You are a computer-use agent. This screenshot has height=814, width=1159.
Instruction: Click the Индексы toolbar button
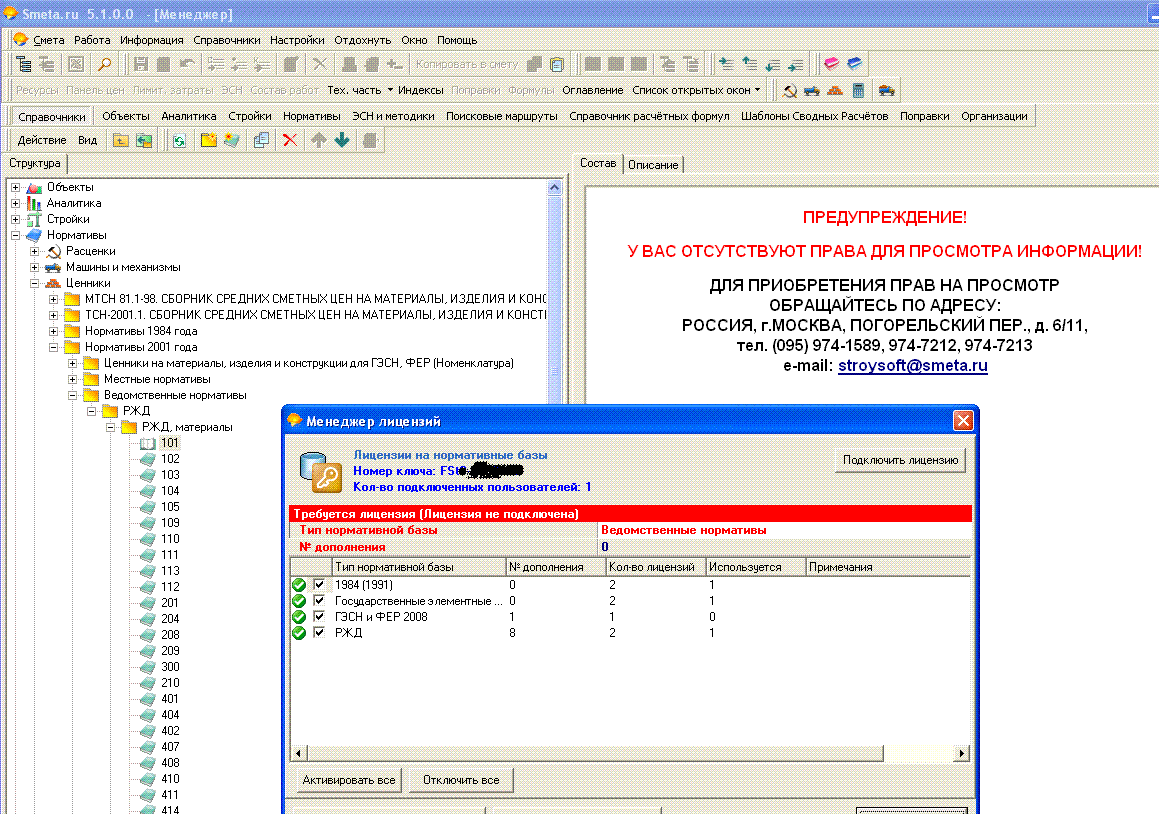(x=421, y=90)
